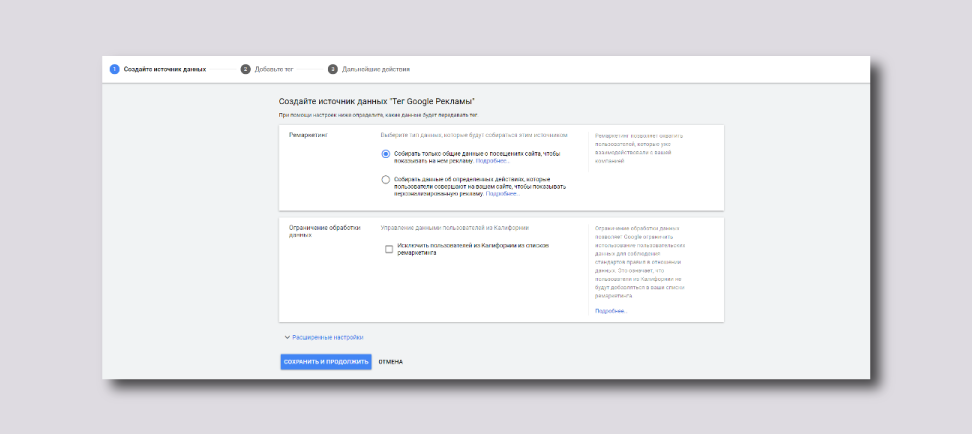Select radio: collect data about specific user actions

386,180
